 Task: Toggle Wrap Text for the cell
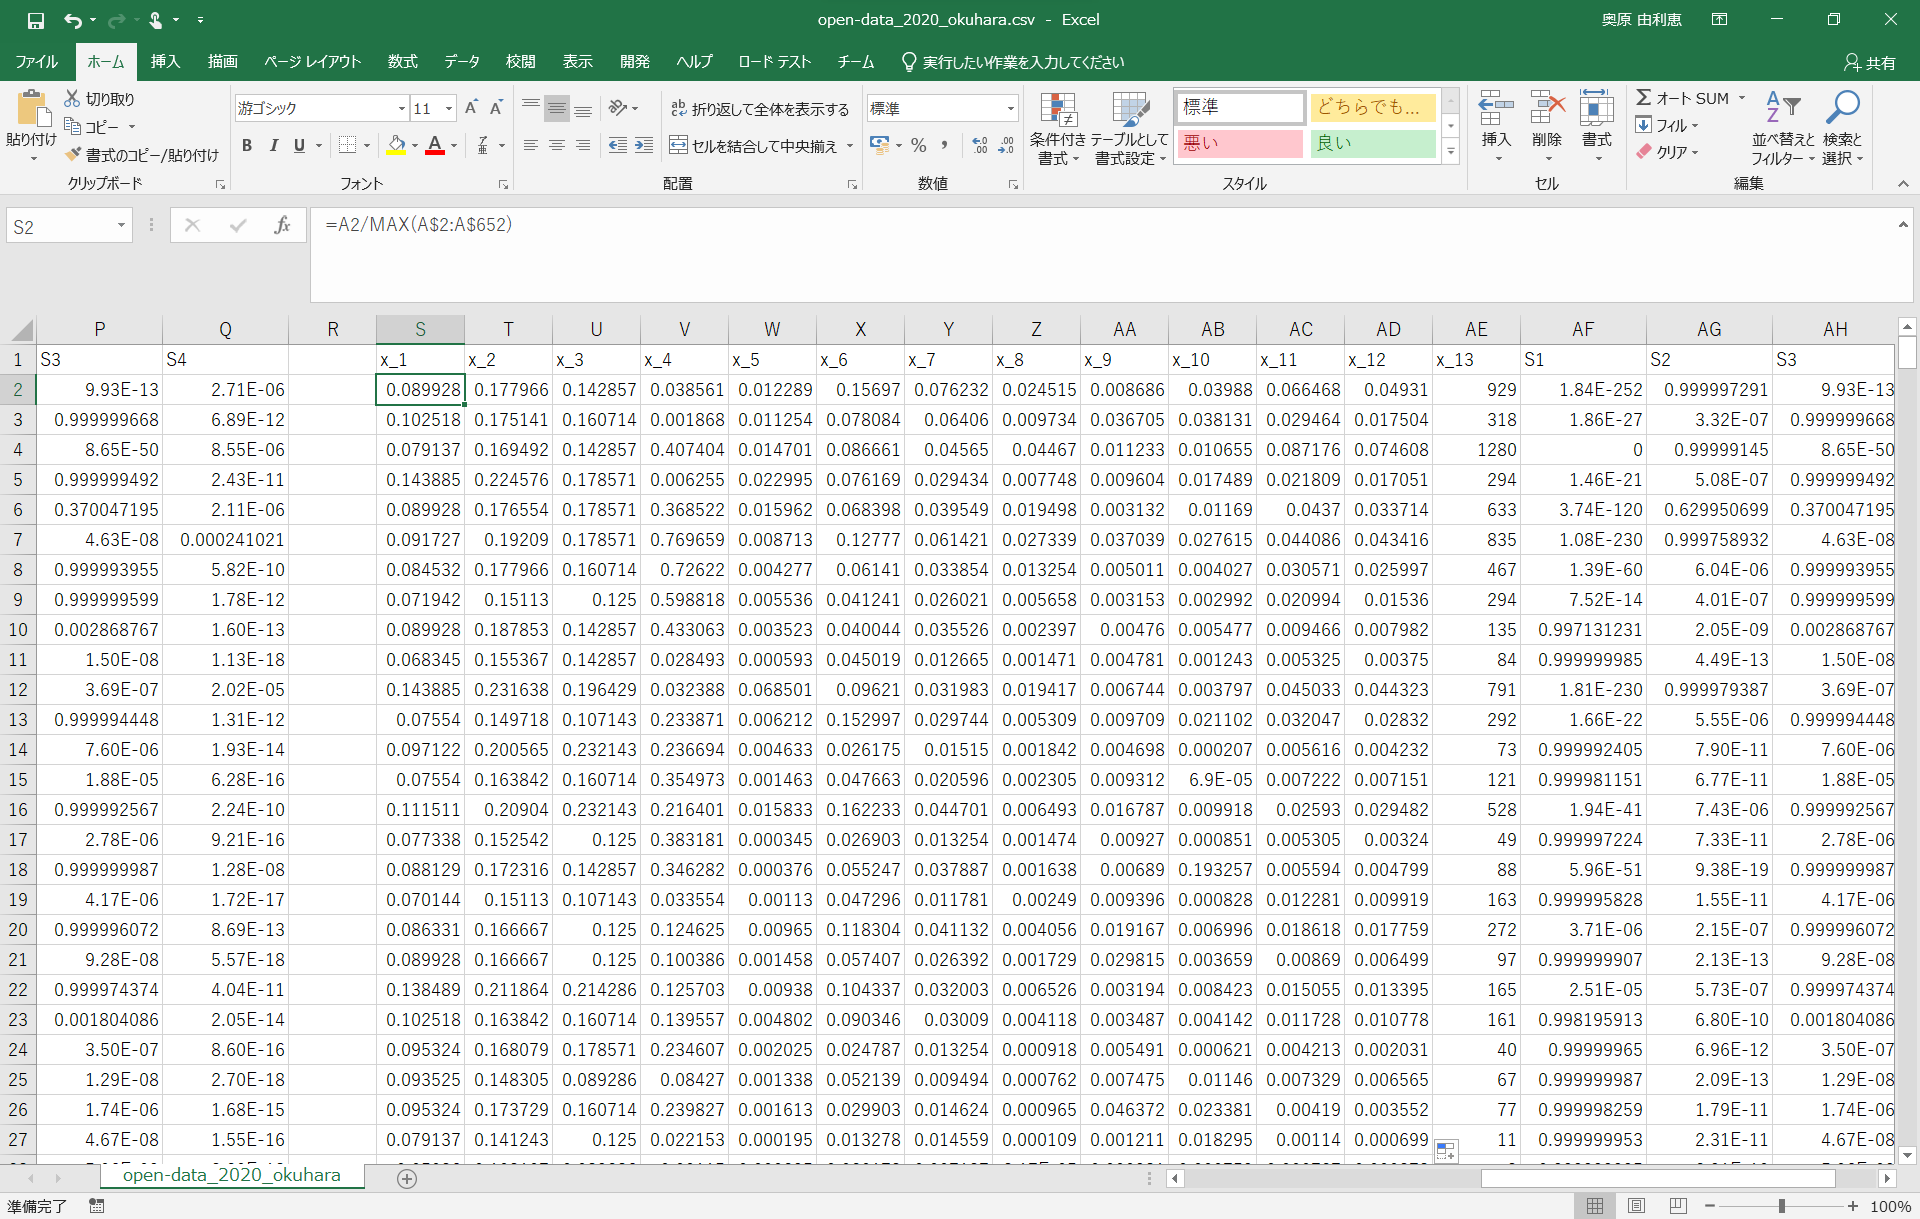(759, 109)
